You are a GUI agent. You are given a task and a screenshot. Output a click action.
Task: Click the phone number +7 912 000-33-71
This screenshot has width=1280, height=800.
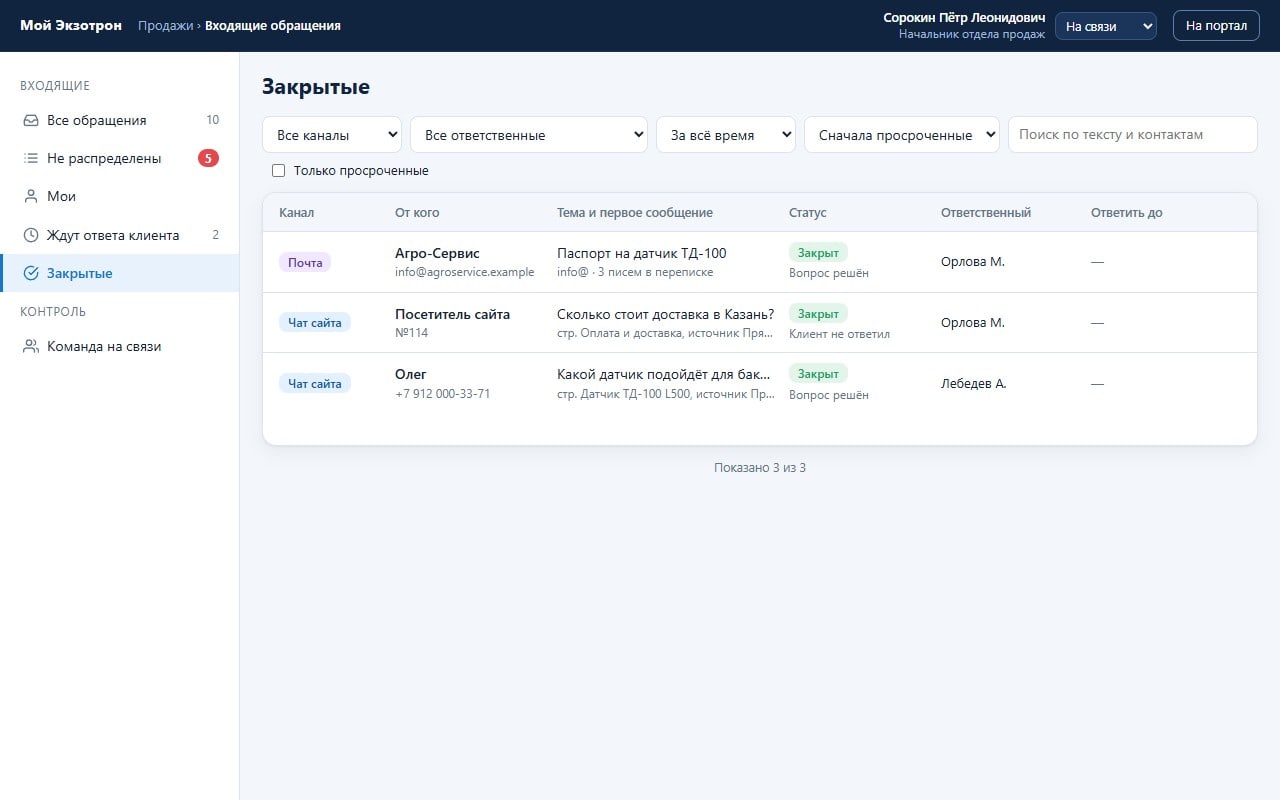pyautogui.click(x=443, y=394)
